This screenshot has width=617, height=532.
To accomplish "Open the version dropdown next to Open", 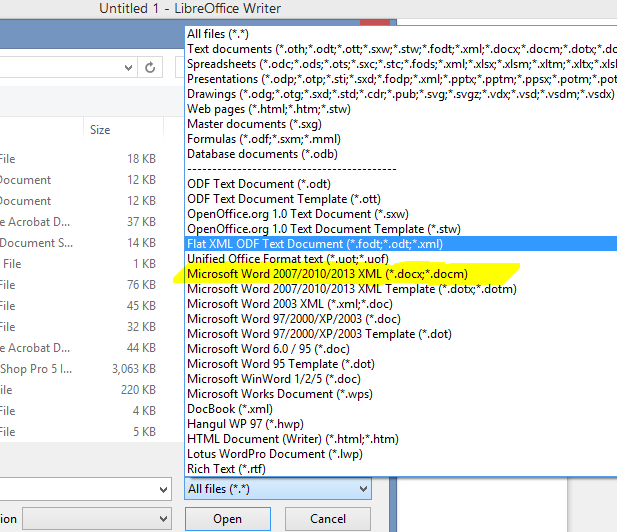I will coord(97,519).
